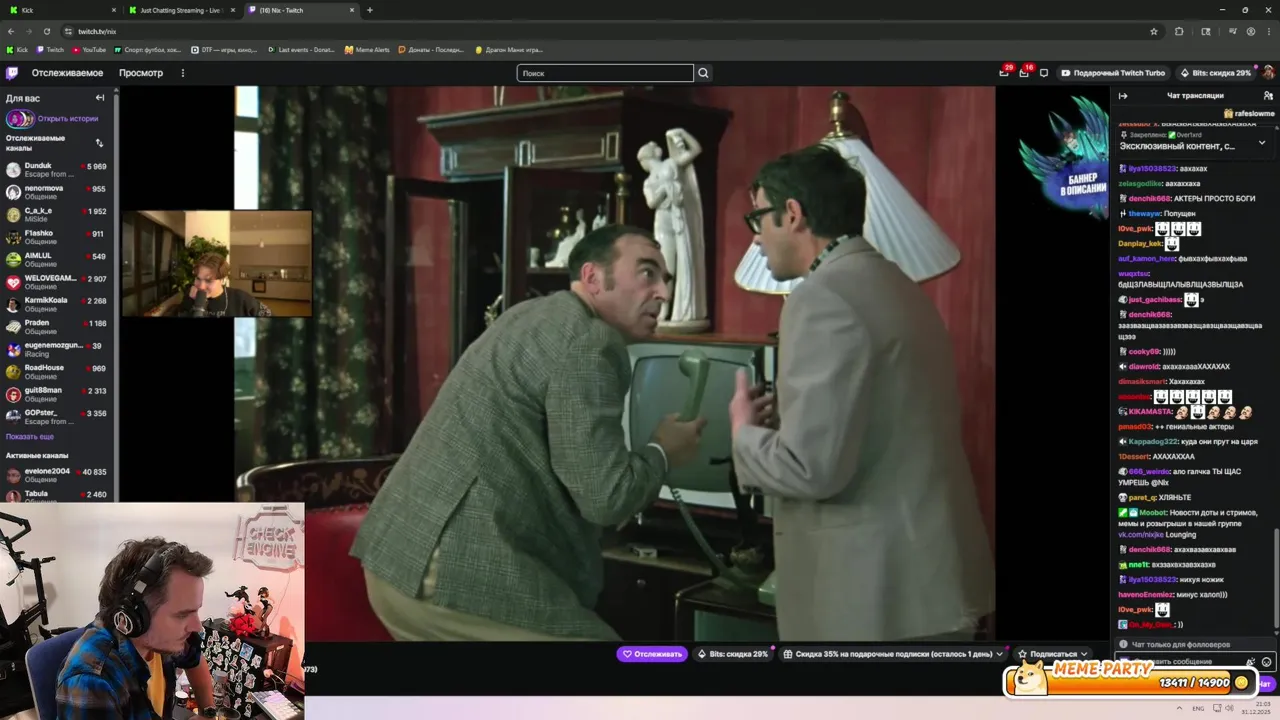Open the notifications tray with badge 29
This screenshot has width=1280, height=720.
tap(1004, 73)
